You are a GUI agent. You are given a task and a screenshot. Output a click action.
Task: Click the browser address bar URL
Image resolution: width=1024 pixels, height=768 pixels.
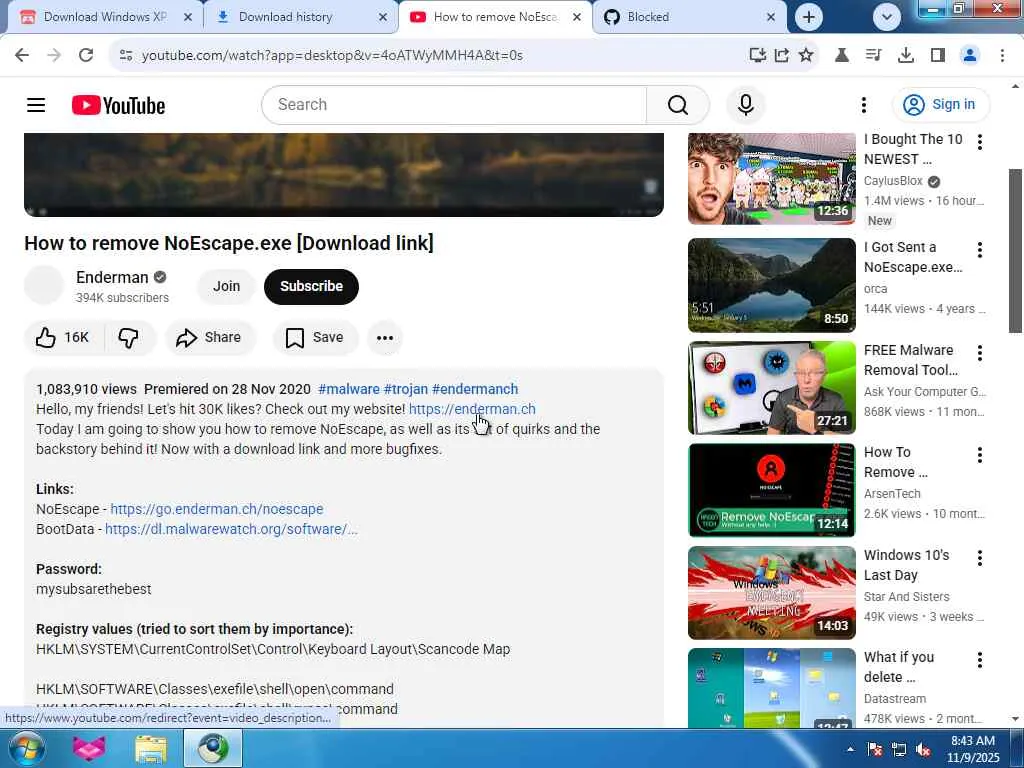[332, 56]
